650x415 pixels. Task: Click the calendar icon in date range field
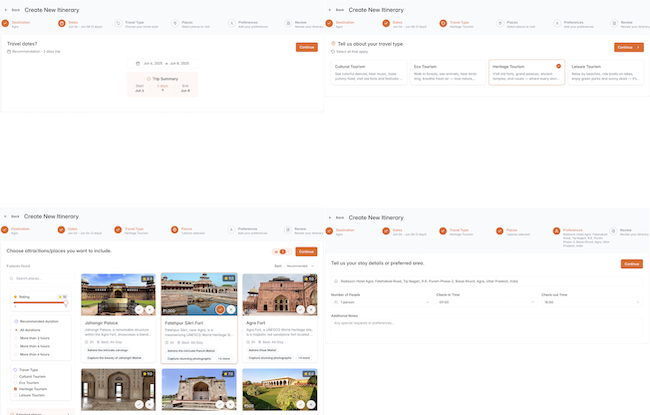click(x=138, y=63)
